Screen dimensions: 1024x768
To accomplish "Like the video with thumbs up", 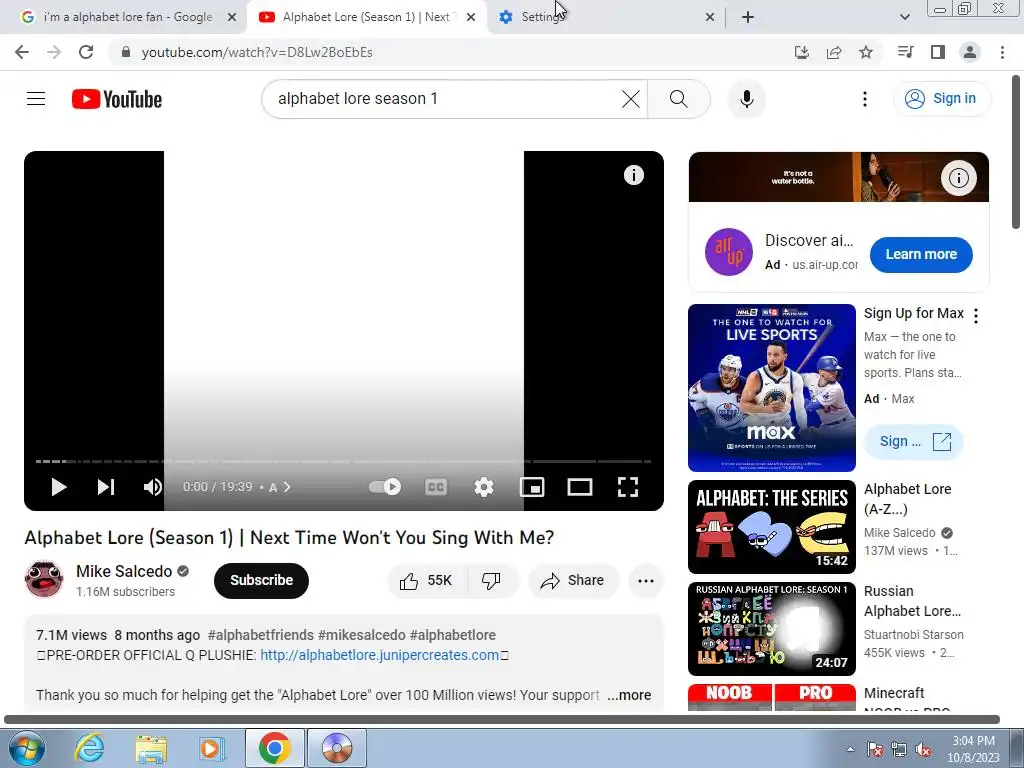I will [x=427, y=580].
